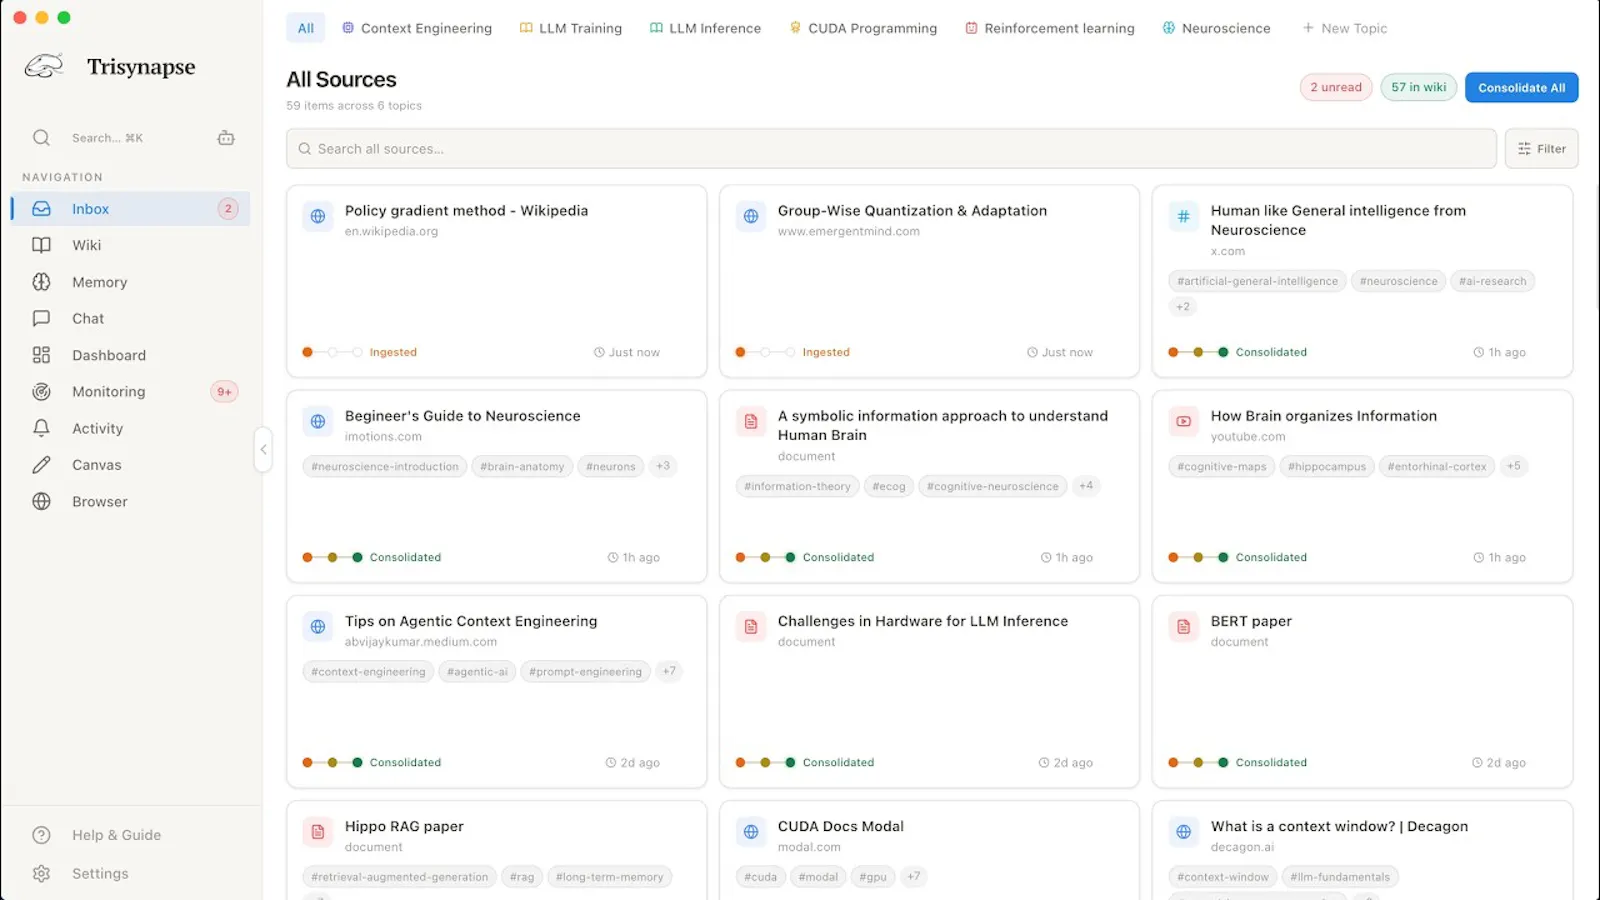This screenshot has height=900, width=1600.
Task: Open the Dashboard grid icon
Action: (x=41, y=355)
